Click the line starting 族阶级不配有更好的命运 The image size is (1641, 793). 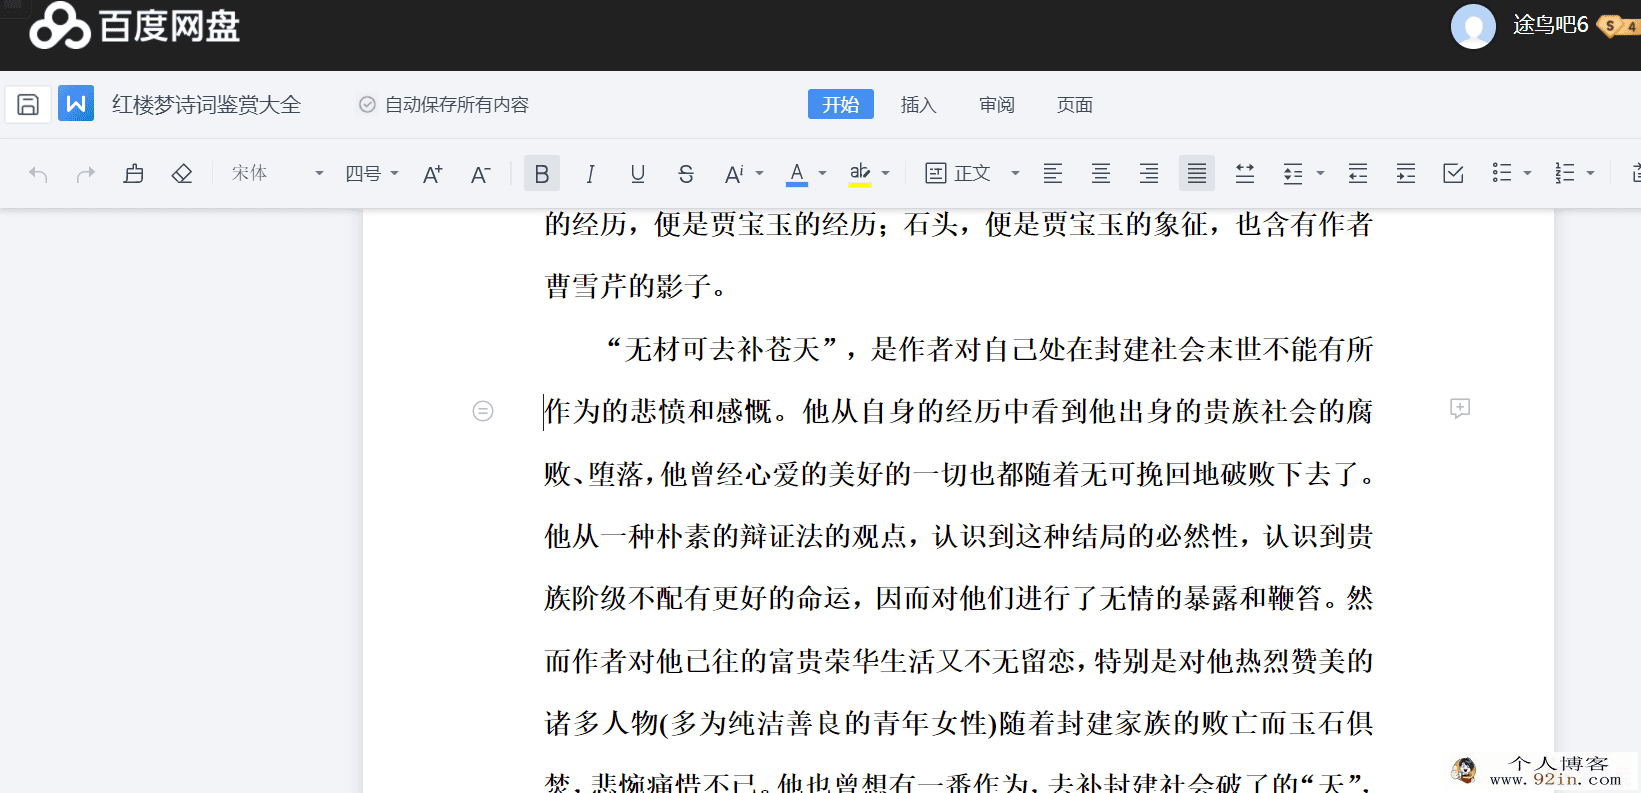(x=958, y=598)
